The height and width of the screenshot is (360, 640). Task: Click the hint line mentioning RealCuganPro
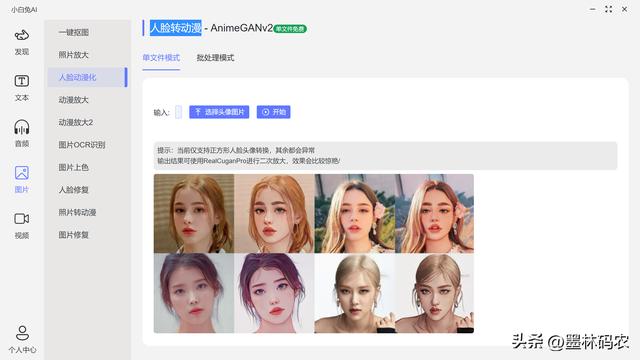249,161
